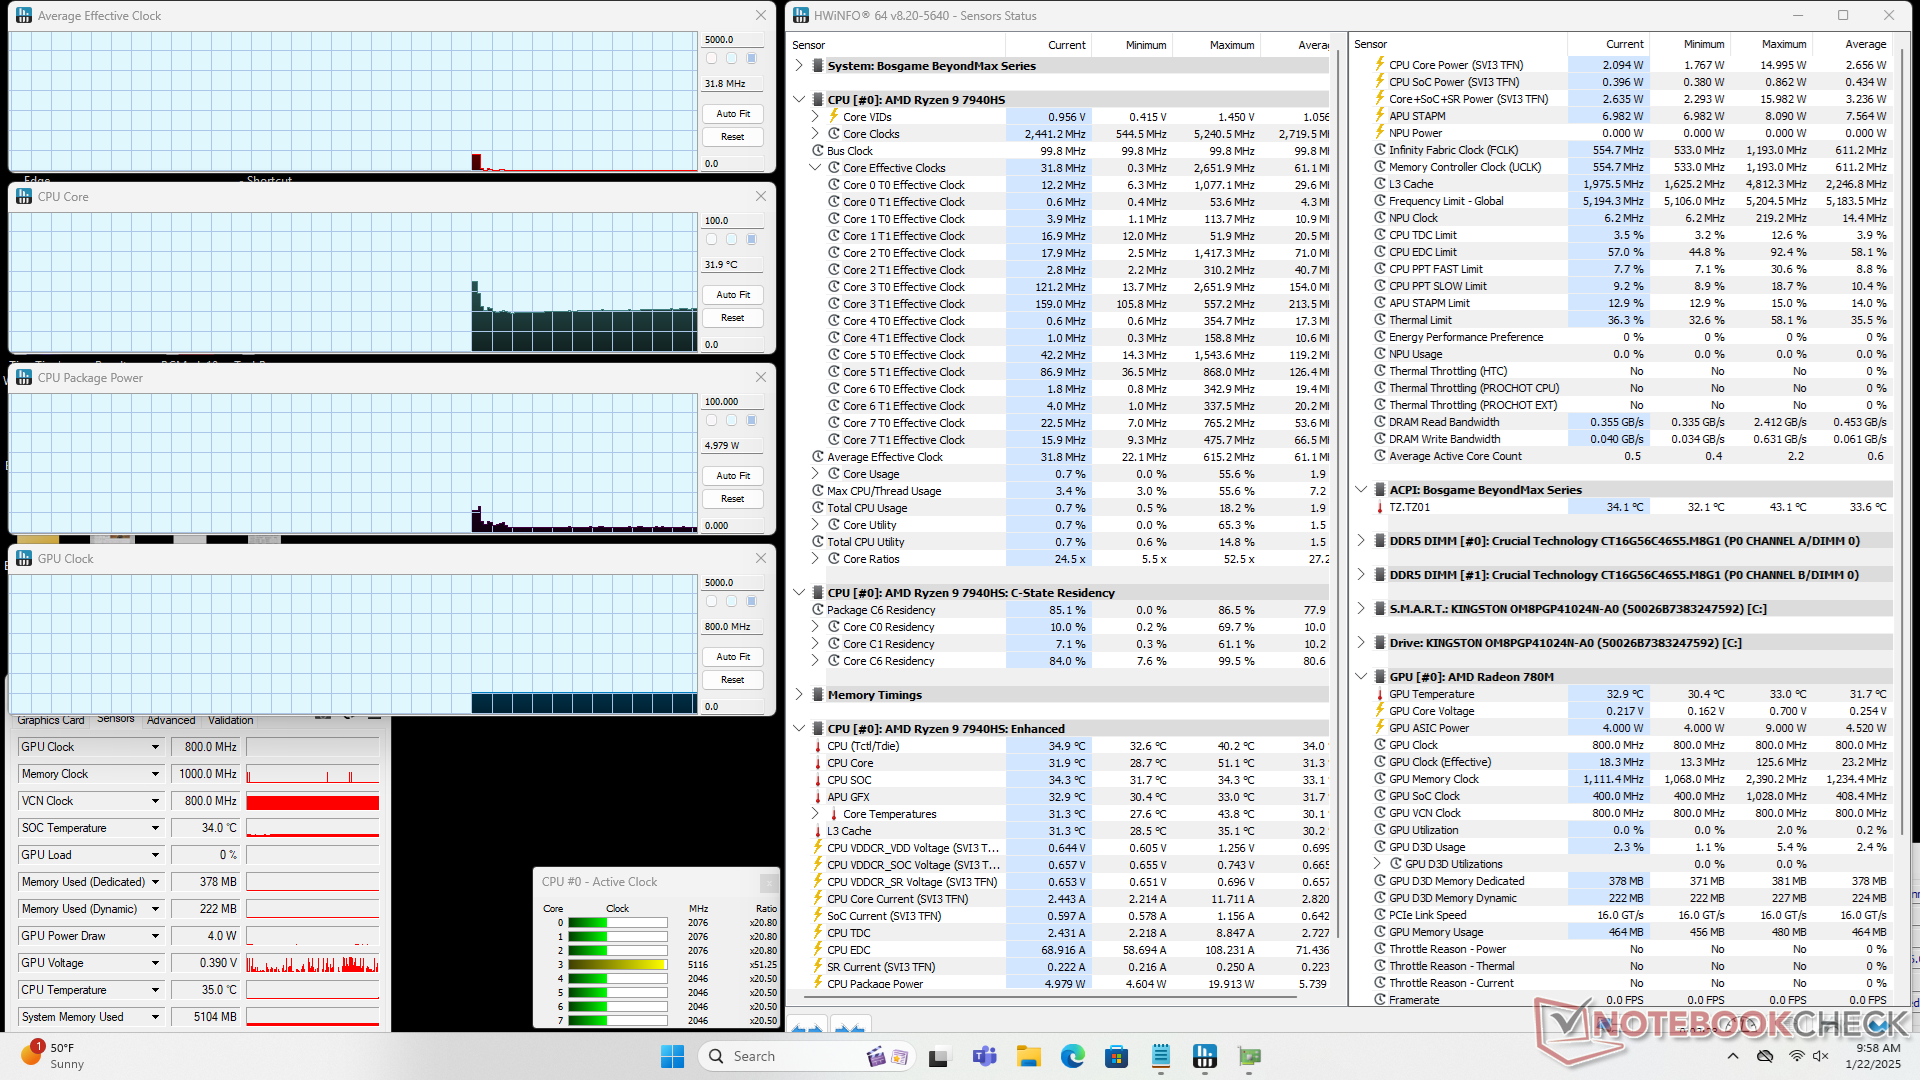1920x1080 pixels.
Task: Open the notebook-style app icon on the taskbar
Action: coord(1161,1056)
